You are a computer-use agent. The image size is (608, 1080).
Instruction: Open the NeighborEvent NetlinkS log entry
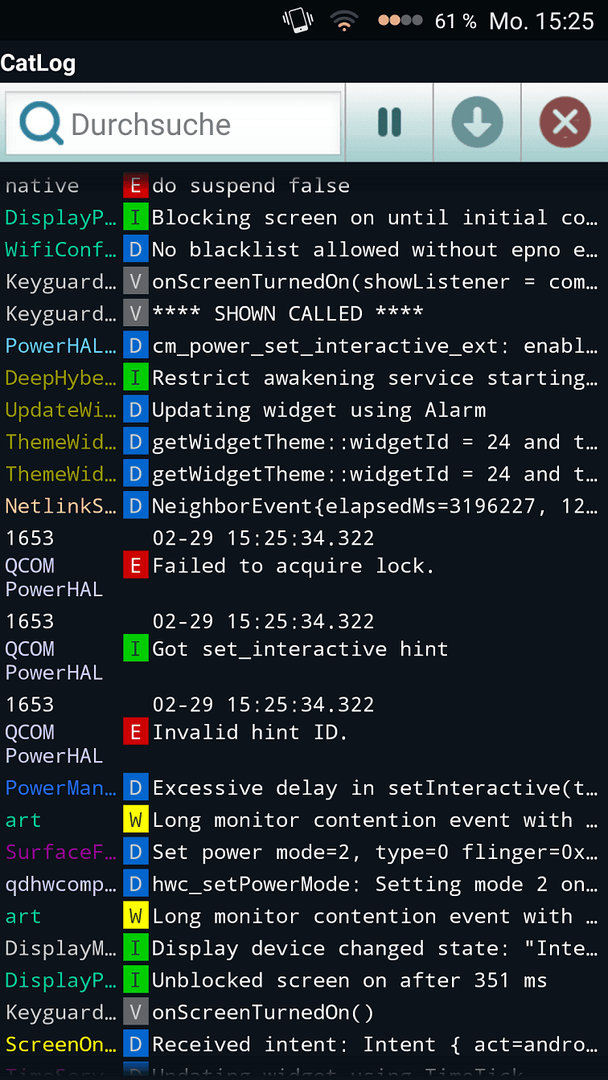click(x=304, y=507)
